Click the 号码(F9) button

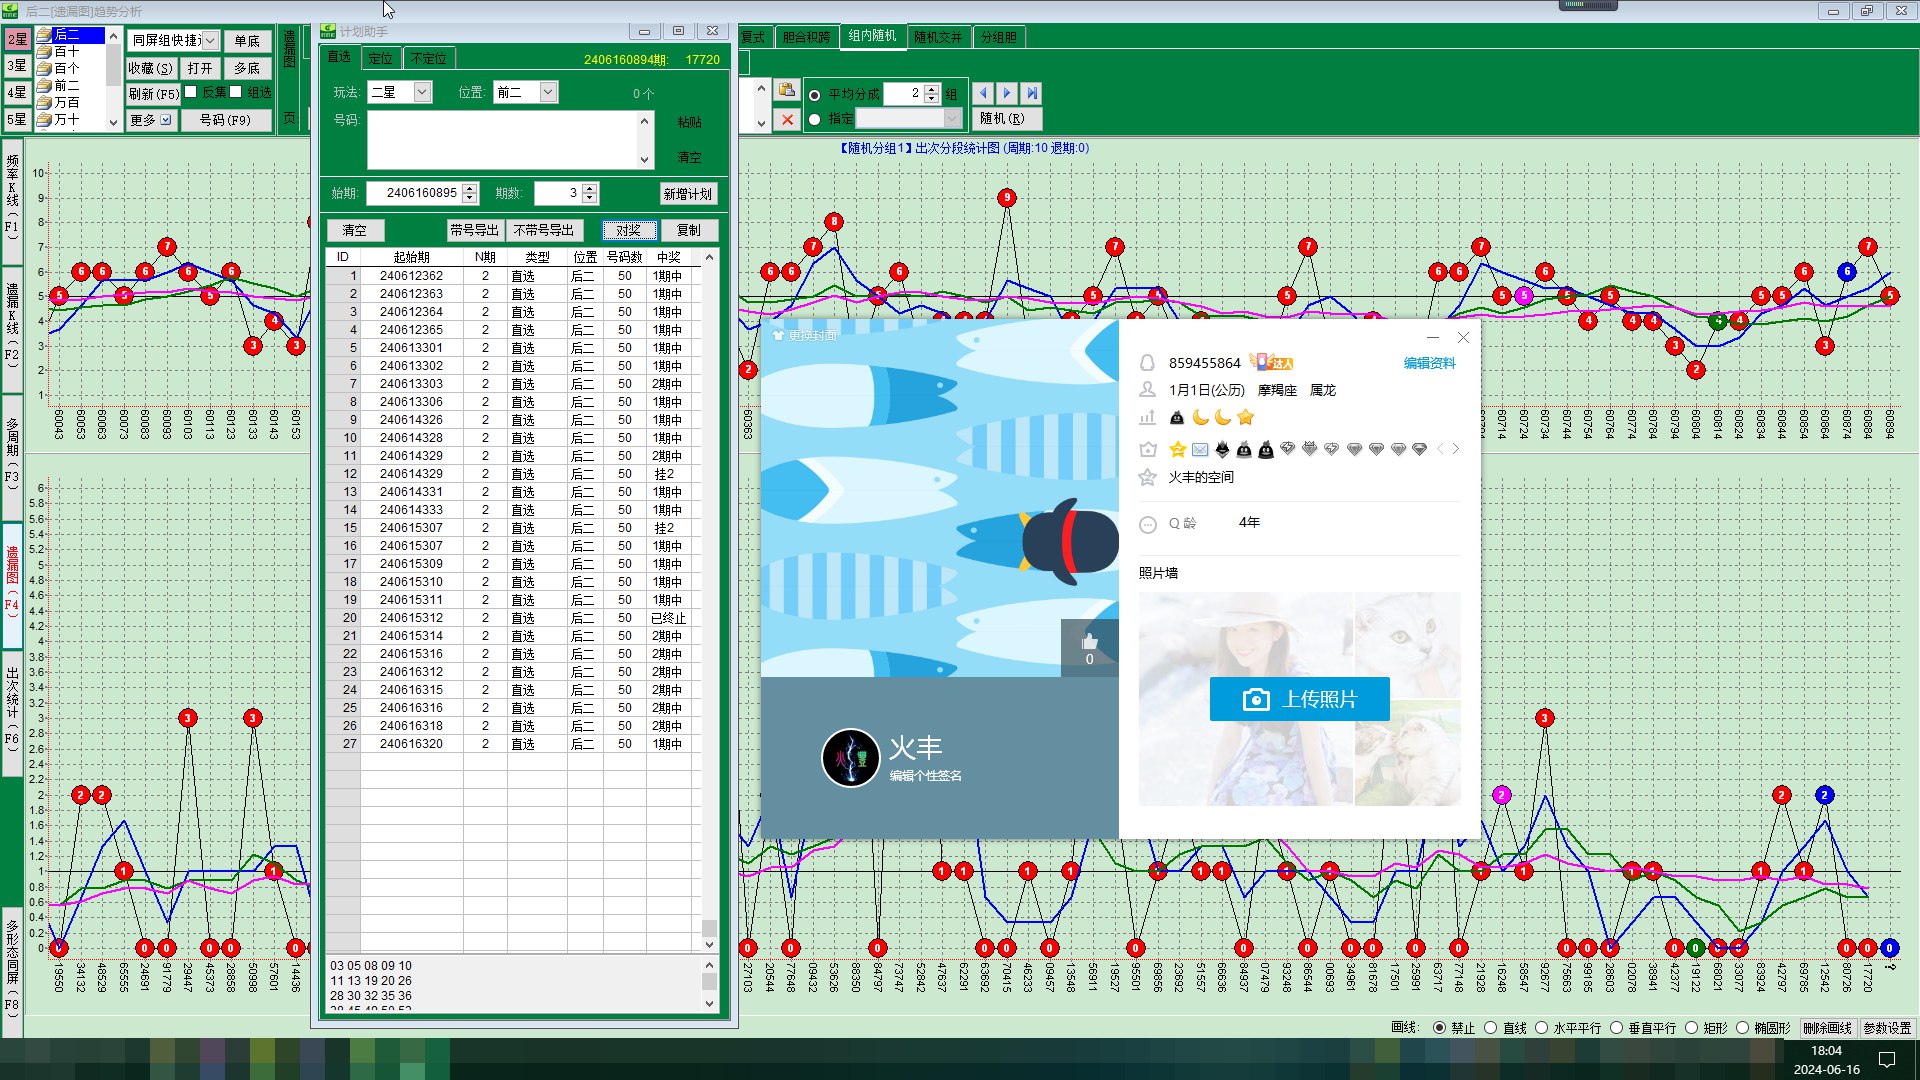point(225,120)
